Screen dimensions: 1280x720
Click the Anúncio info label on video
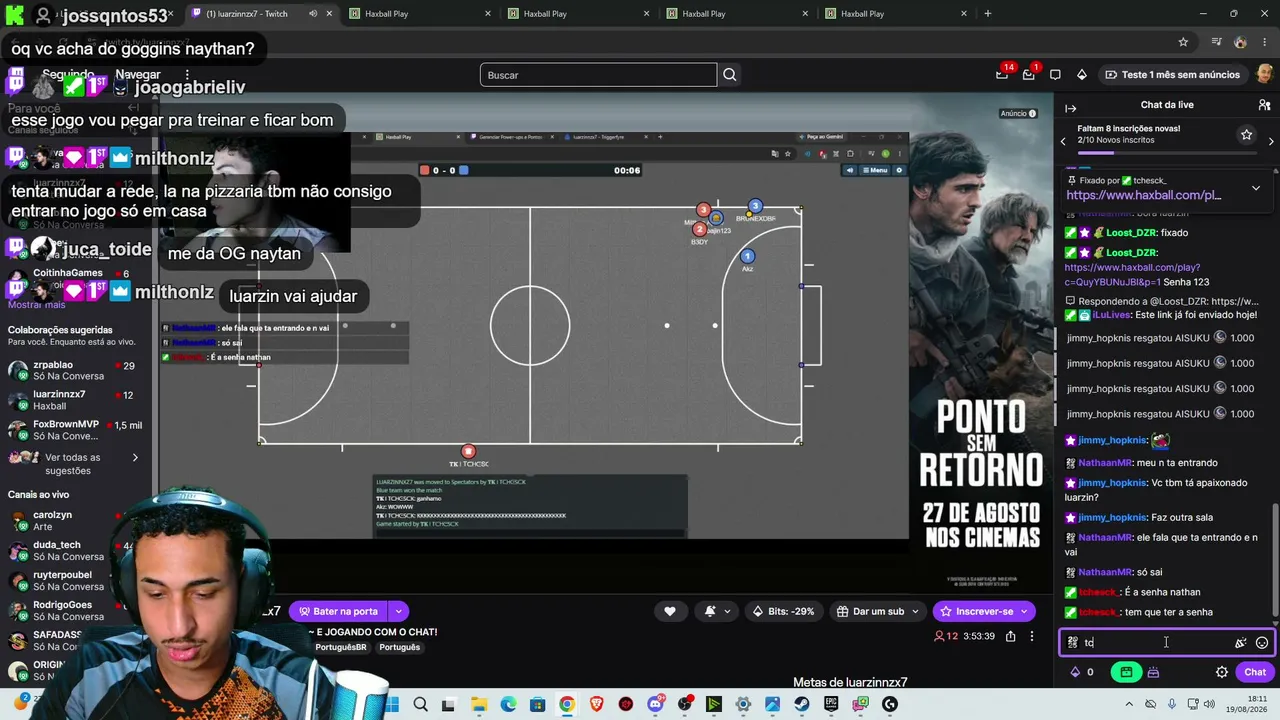[1017, 113]
